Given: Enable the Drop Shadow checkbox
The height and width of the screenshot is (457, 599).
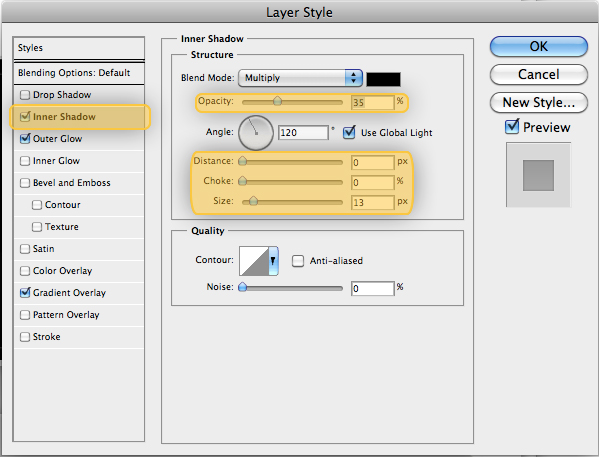Looking at the screenshot, I should tap(25, 95).
